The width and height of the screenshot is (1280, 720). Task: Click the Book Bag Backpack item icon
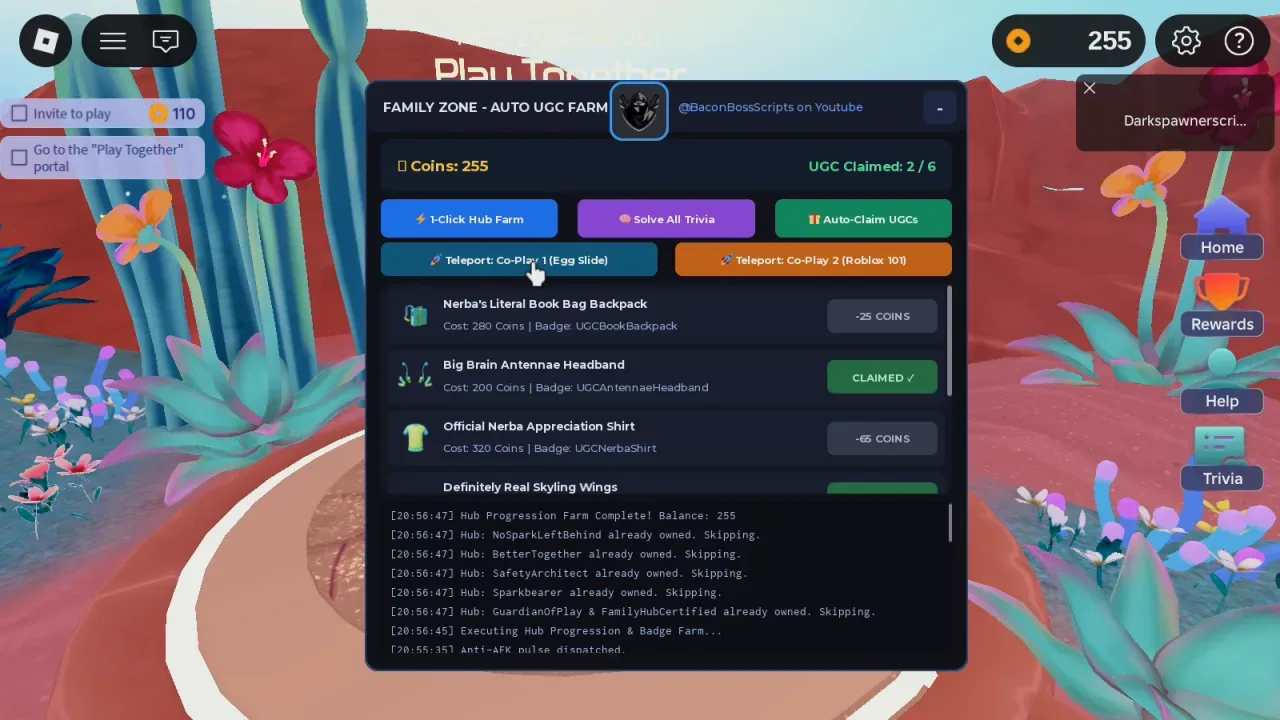(415, 315)
